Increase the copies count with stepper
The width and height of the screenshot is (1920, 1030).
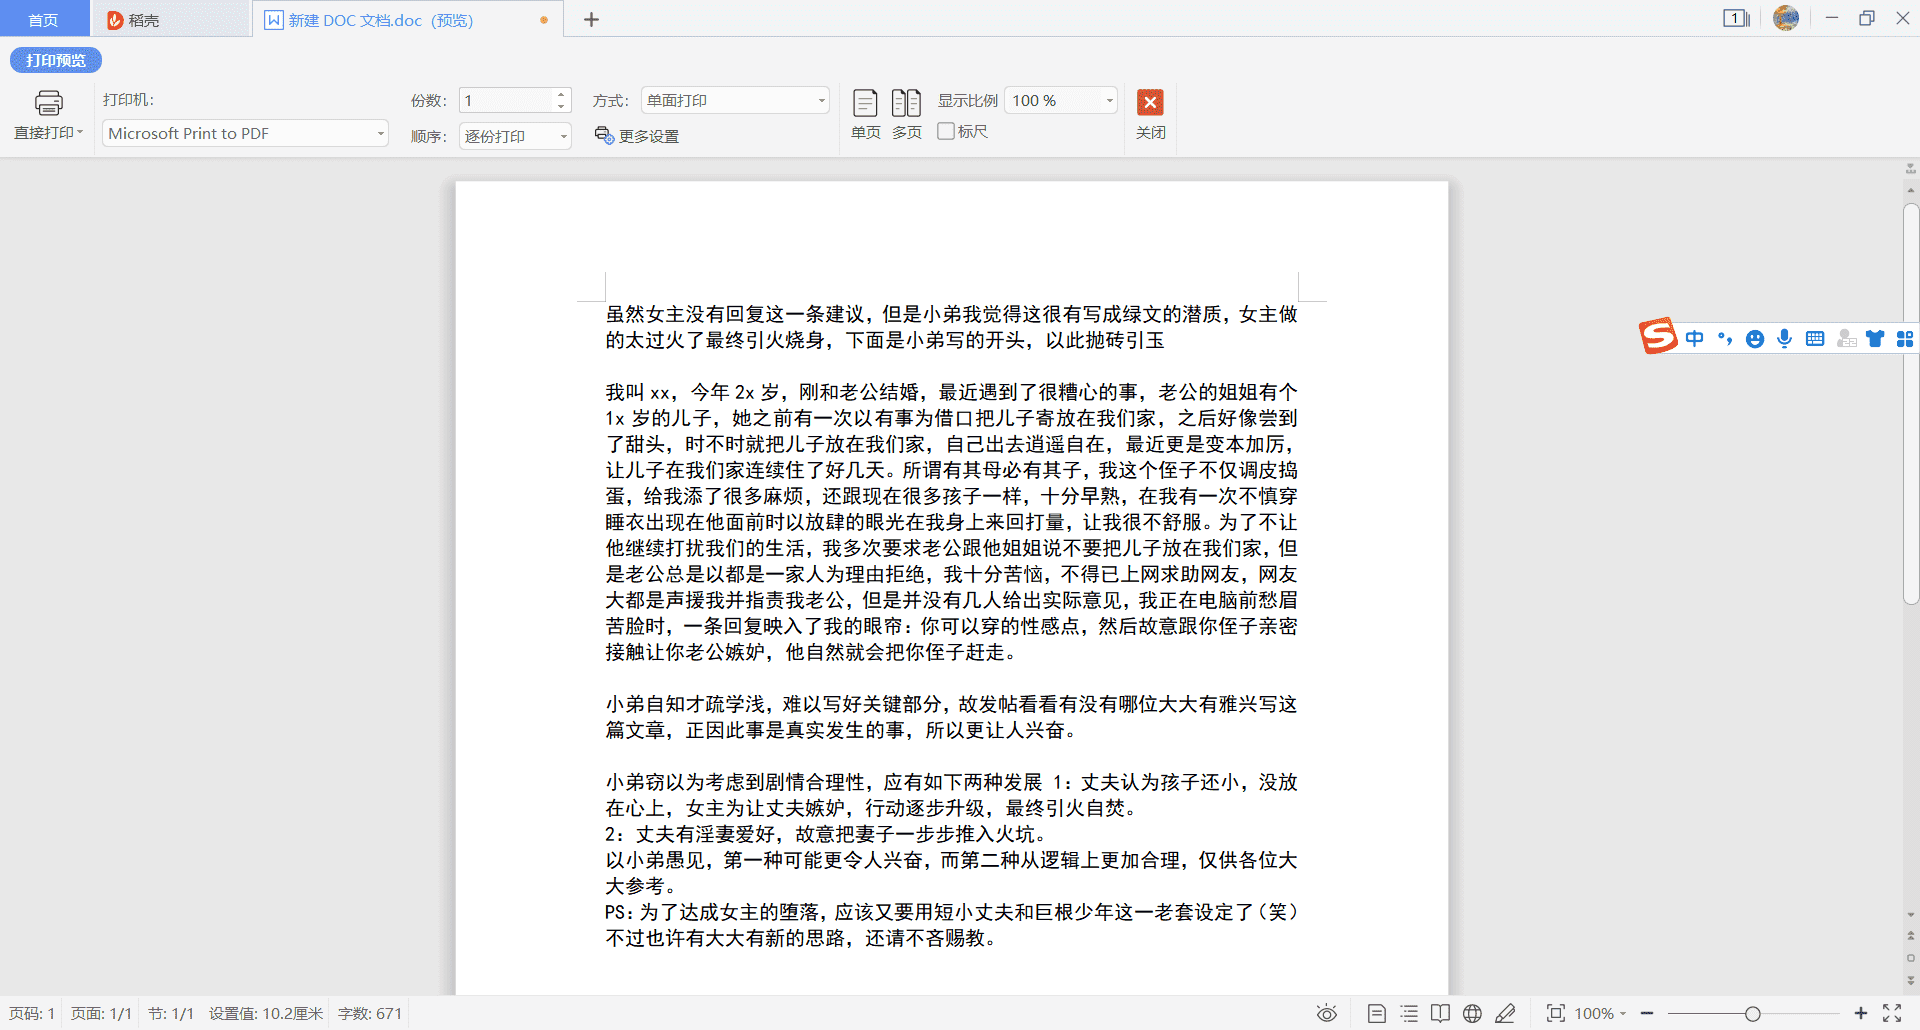tap(561, 95)
